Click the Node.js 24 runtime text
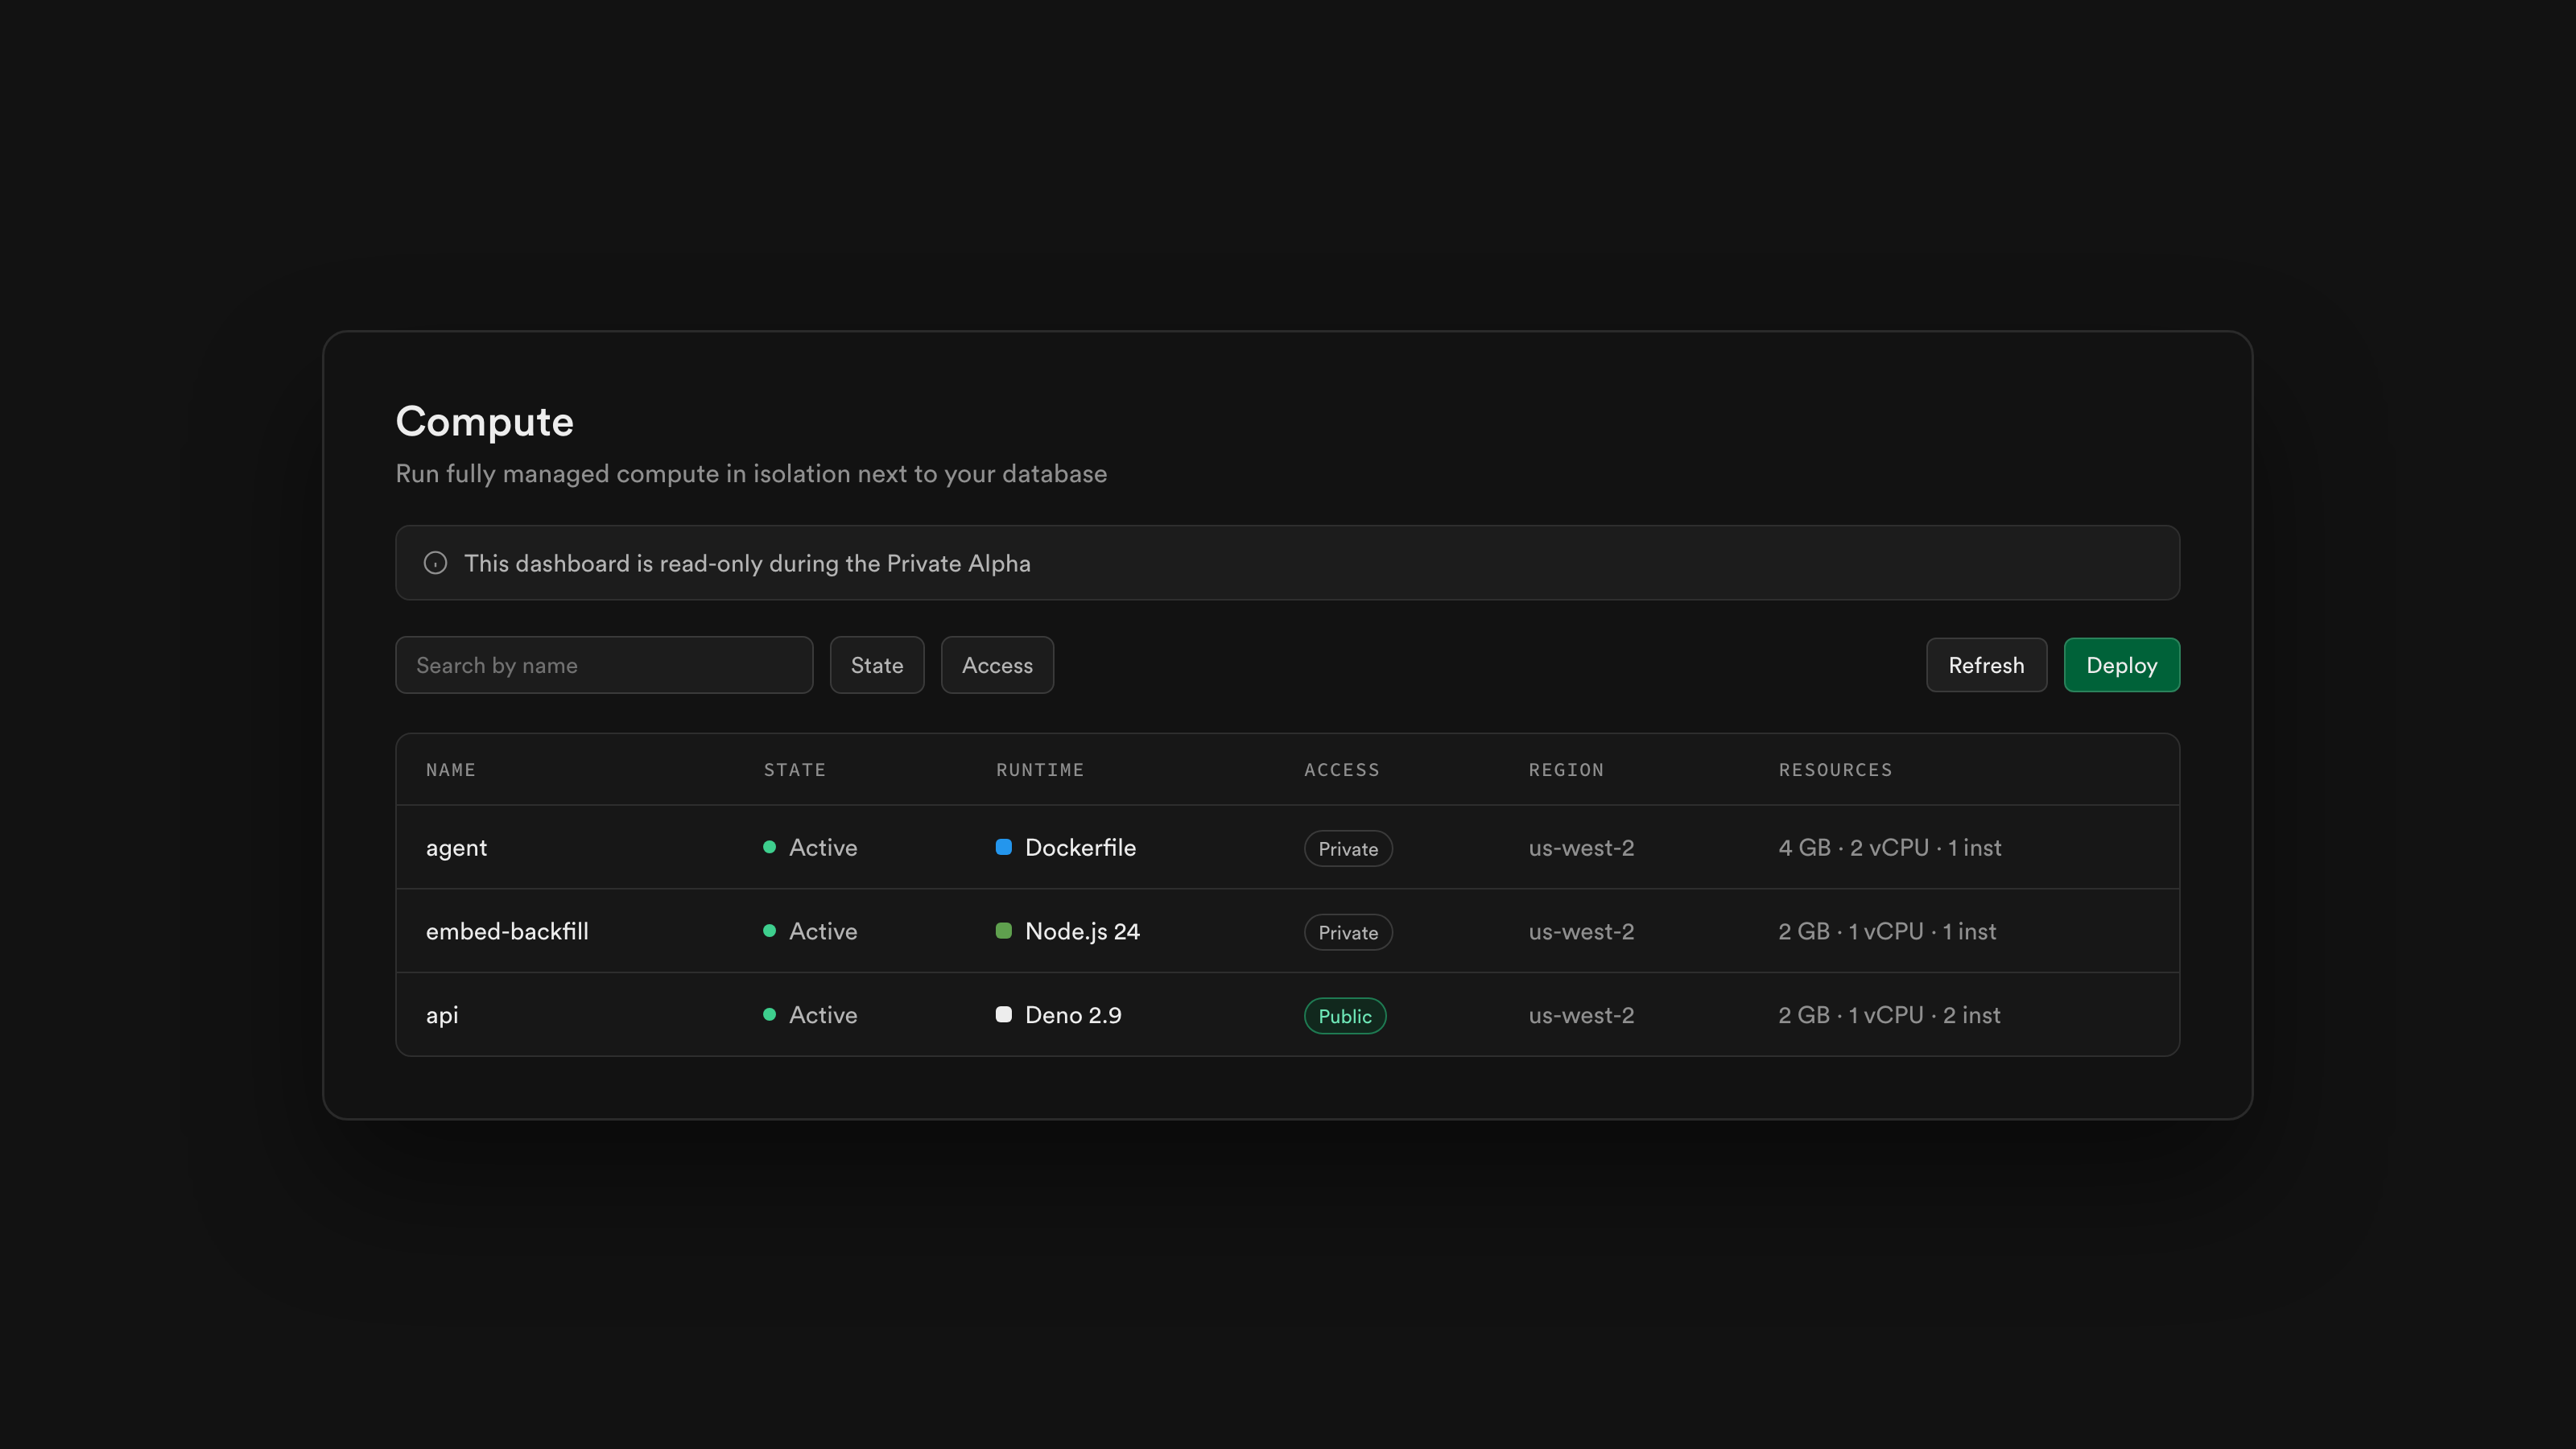This screenshot has height=1449, width=2576. (x=1082, y=931)
